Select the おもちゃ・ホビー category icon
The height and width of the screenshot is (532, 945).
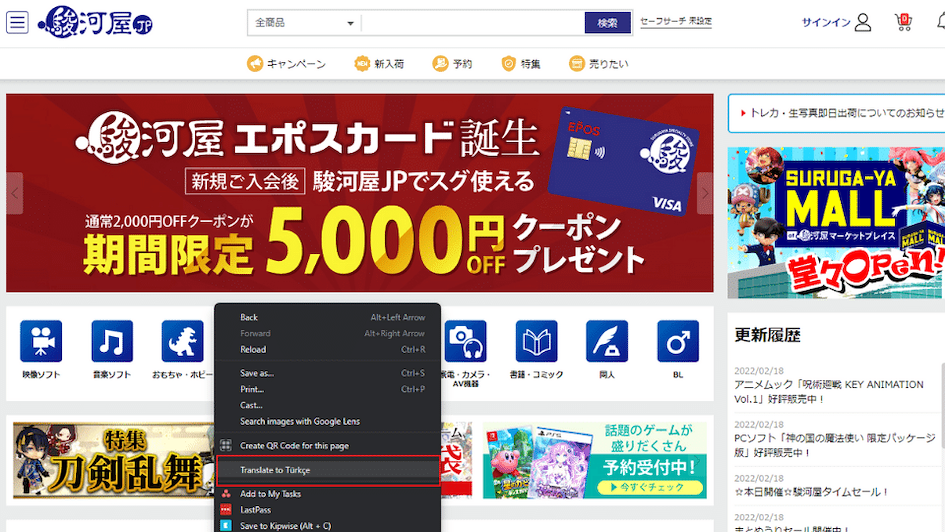(183, 342)
